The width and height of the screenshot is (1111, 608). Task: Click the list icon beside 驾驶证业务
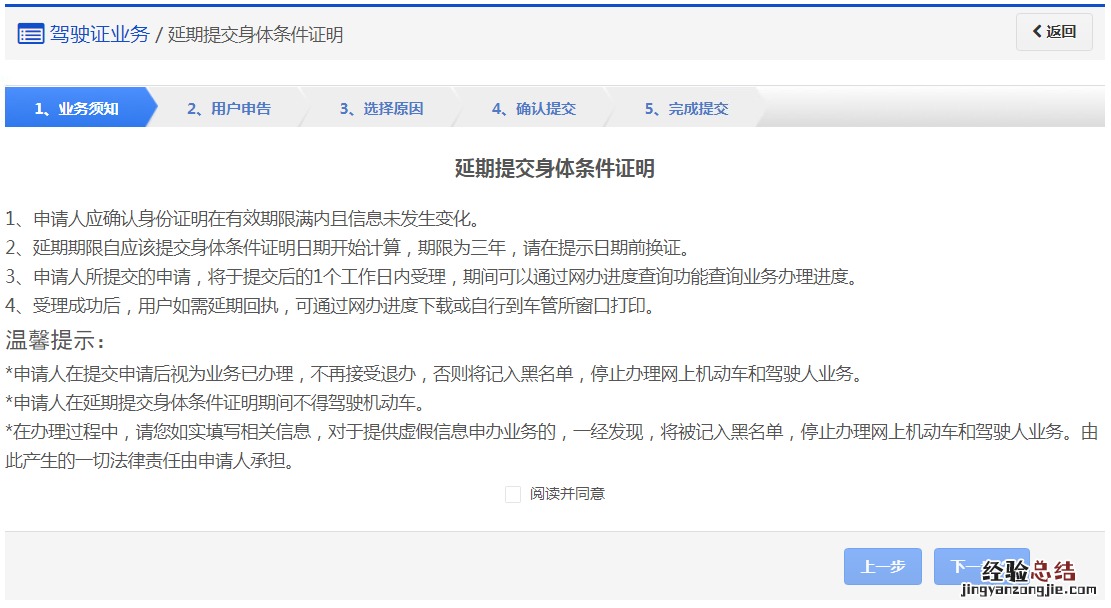pyautogui.click(x=31, y=35)
